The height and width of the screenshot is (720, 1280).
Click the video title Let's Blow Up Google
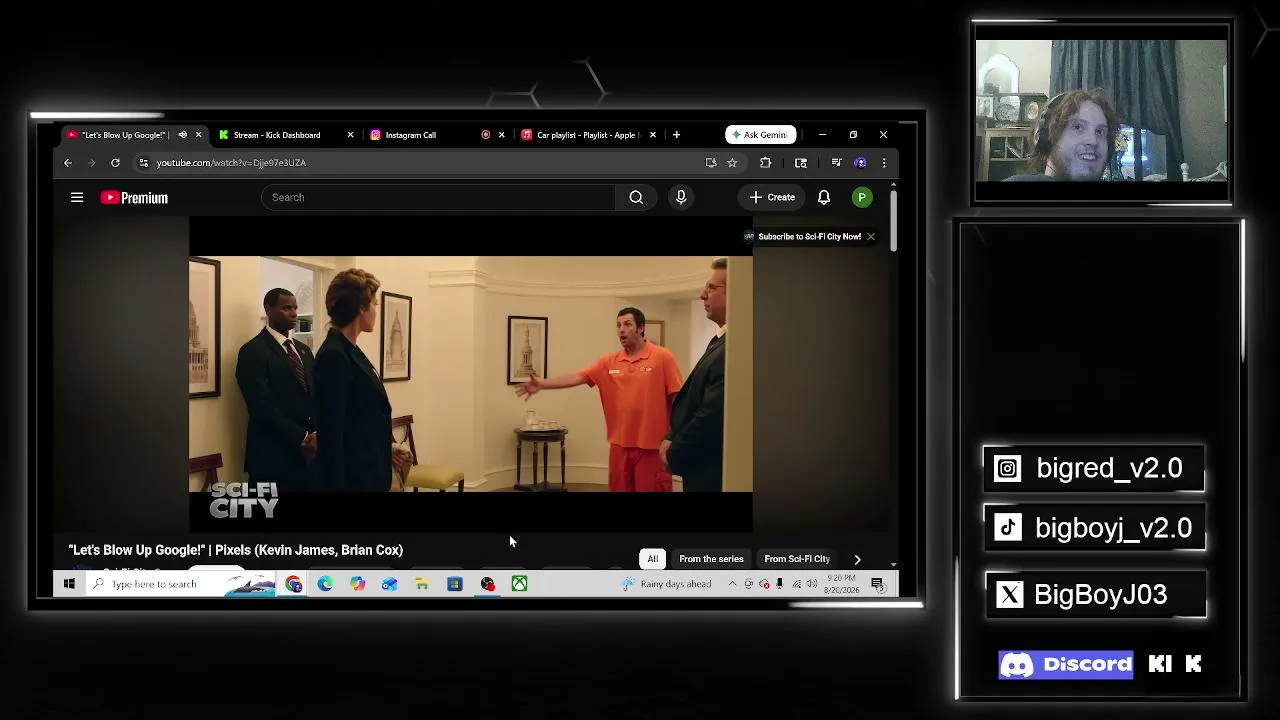(x=236, y=550)
